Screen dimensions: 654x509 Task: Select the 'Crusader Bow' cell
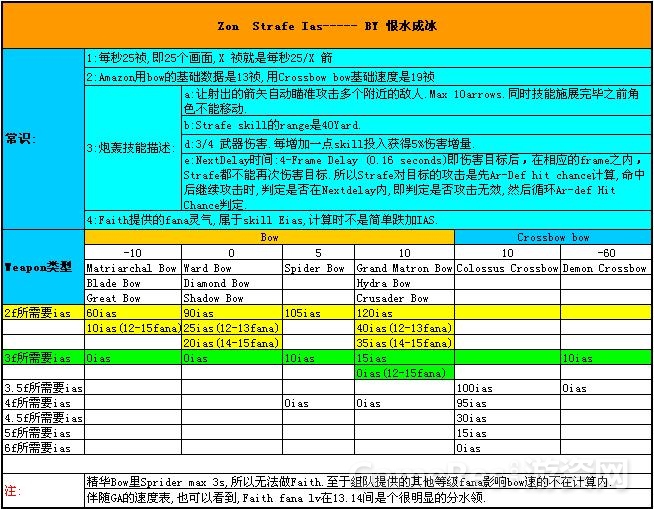[404, 298]
